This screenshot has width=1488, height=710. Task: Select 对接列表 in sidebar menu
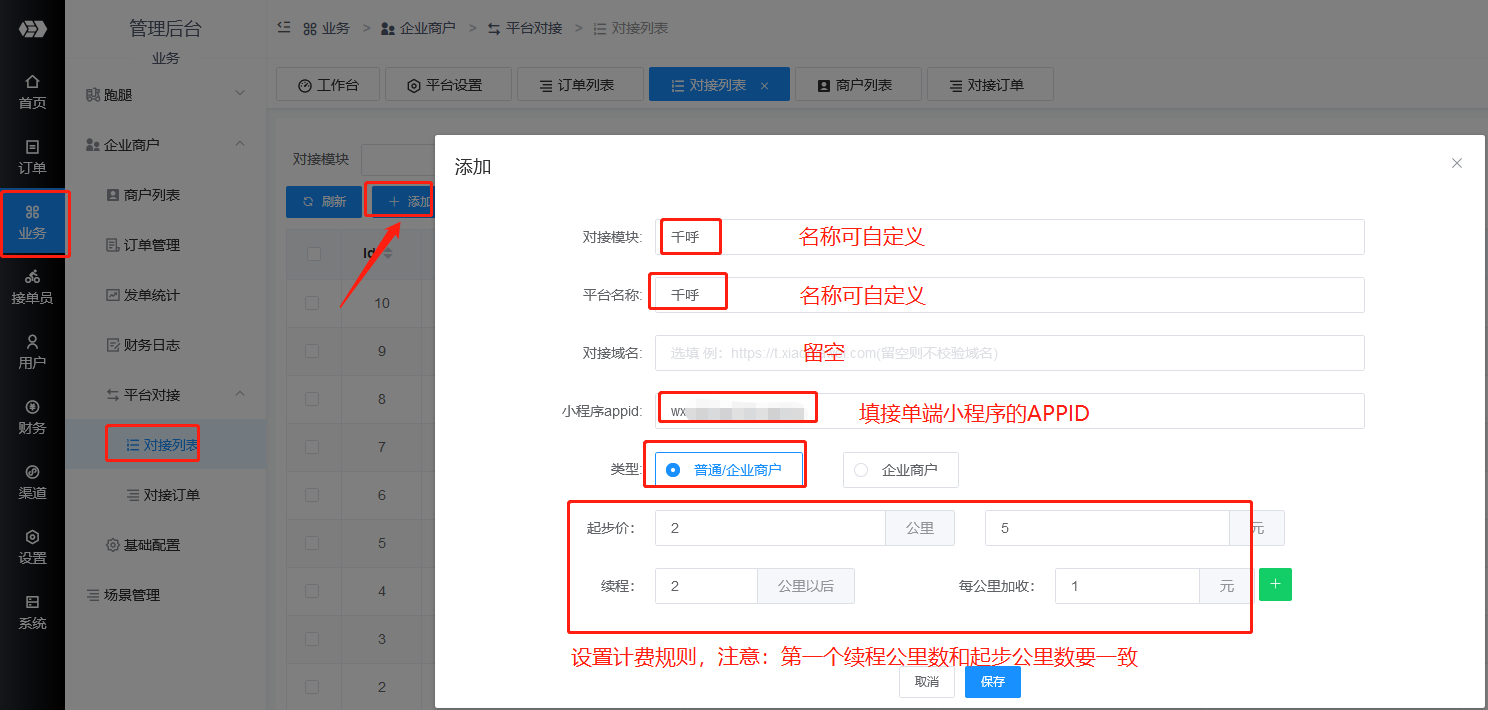pyautogui.click(x=166, y=444)
